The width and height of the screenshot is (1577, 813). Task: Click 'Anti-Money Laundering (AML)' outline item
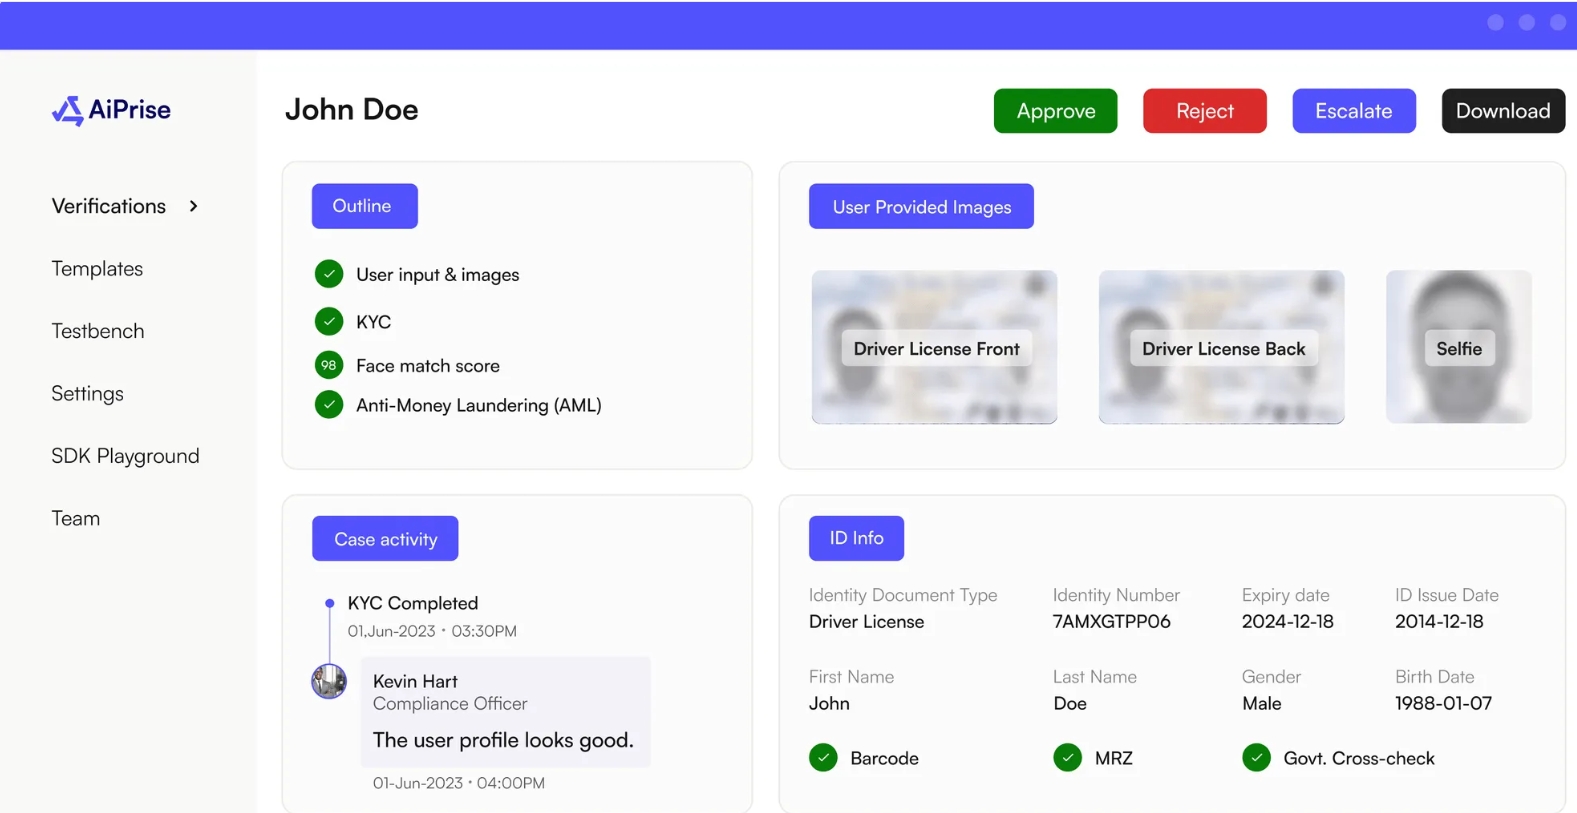coord(479,405)
